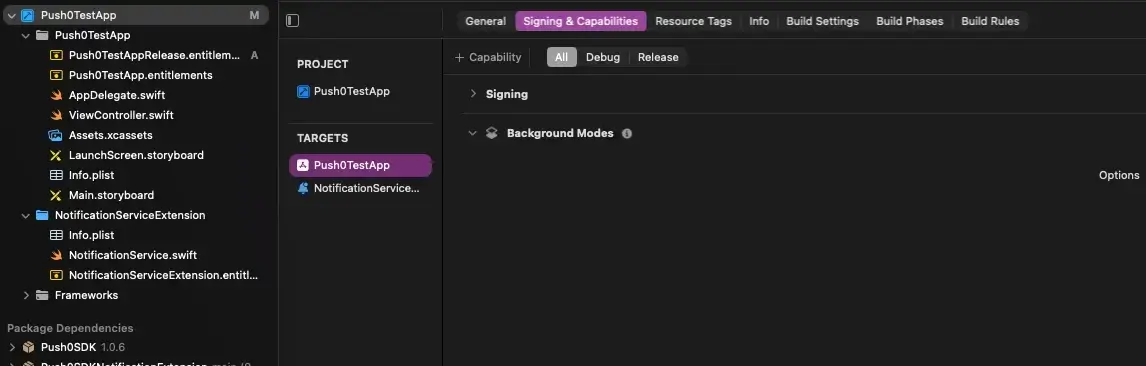Click the Options label in Background Modes
The height and width of the screenshot is (366, 1146).
click(1119, 175)
